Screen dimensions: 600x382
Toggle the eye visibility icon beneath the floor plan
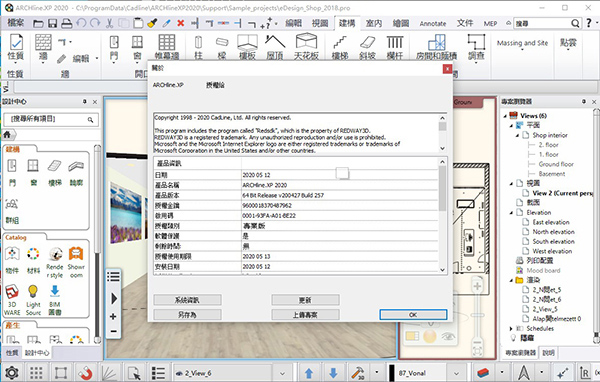pyautogui.click(x=448, y=336)
